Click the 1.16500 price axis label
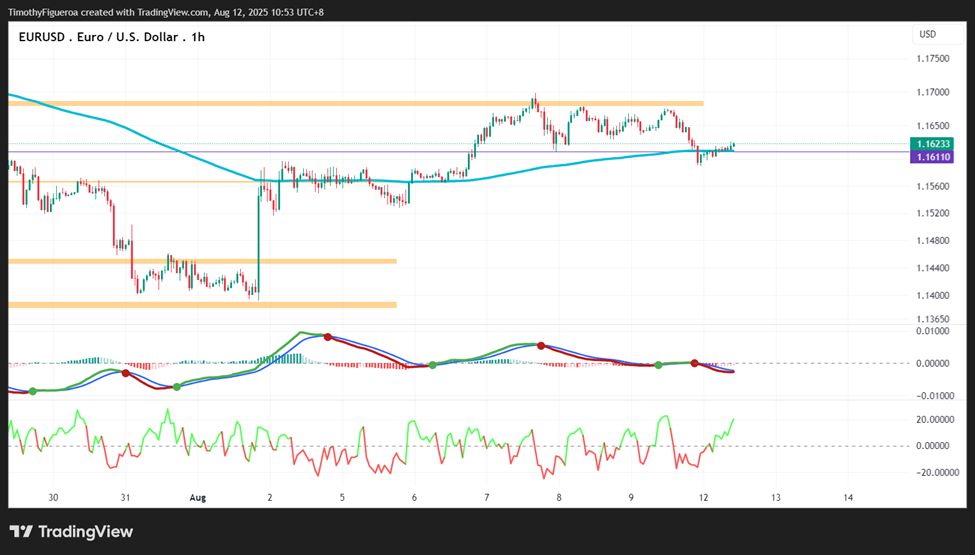Screen dimensions: 975x555 click(x=933, y=126)
